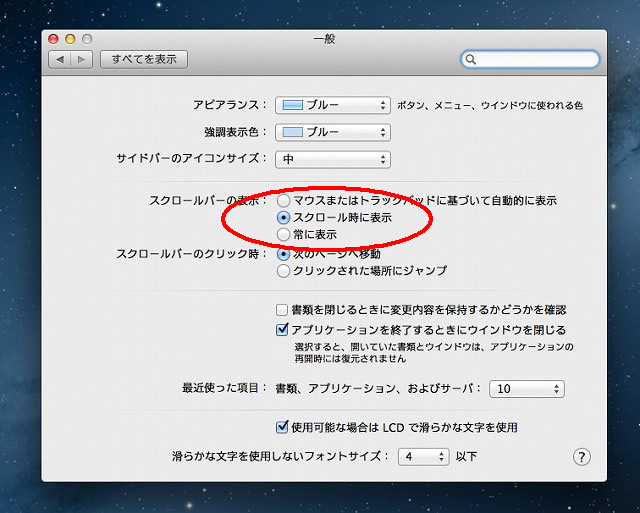The width and height of the screenshot is (640, 513).
Task: Toggle 使用可能な場合は LCD で滑らかな文字を使用
Action: click(282, 427)
